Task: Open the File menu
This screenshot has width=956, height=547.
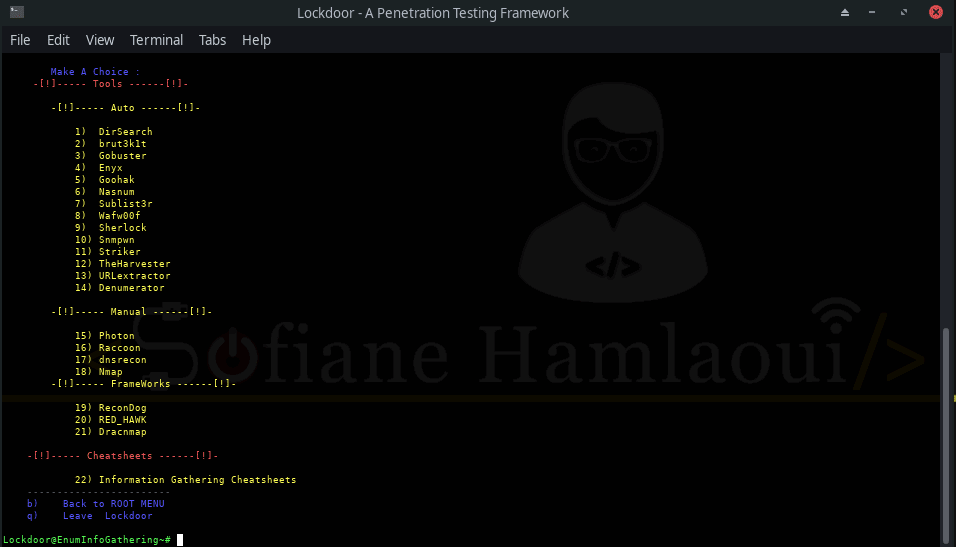Action: point(20,40)
